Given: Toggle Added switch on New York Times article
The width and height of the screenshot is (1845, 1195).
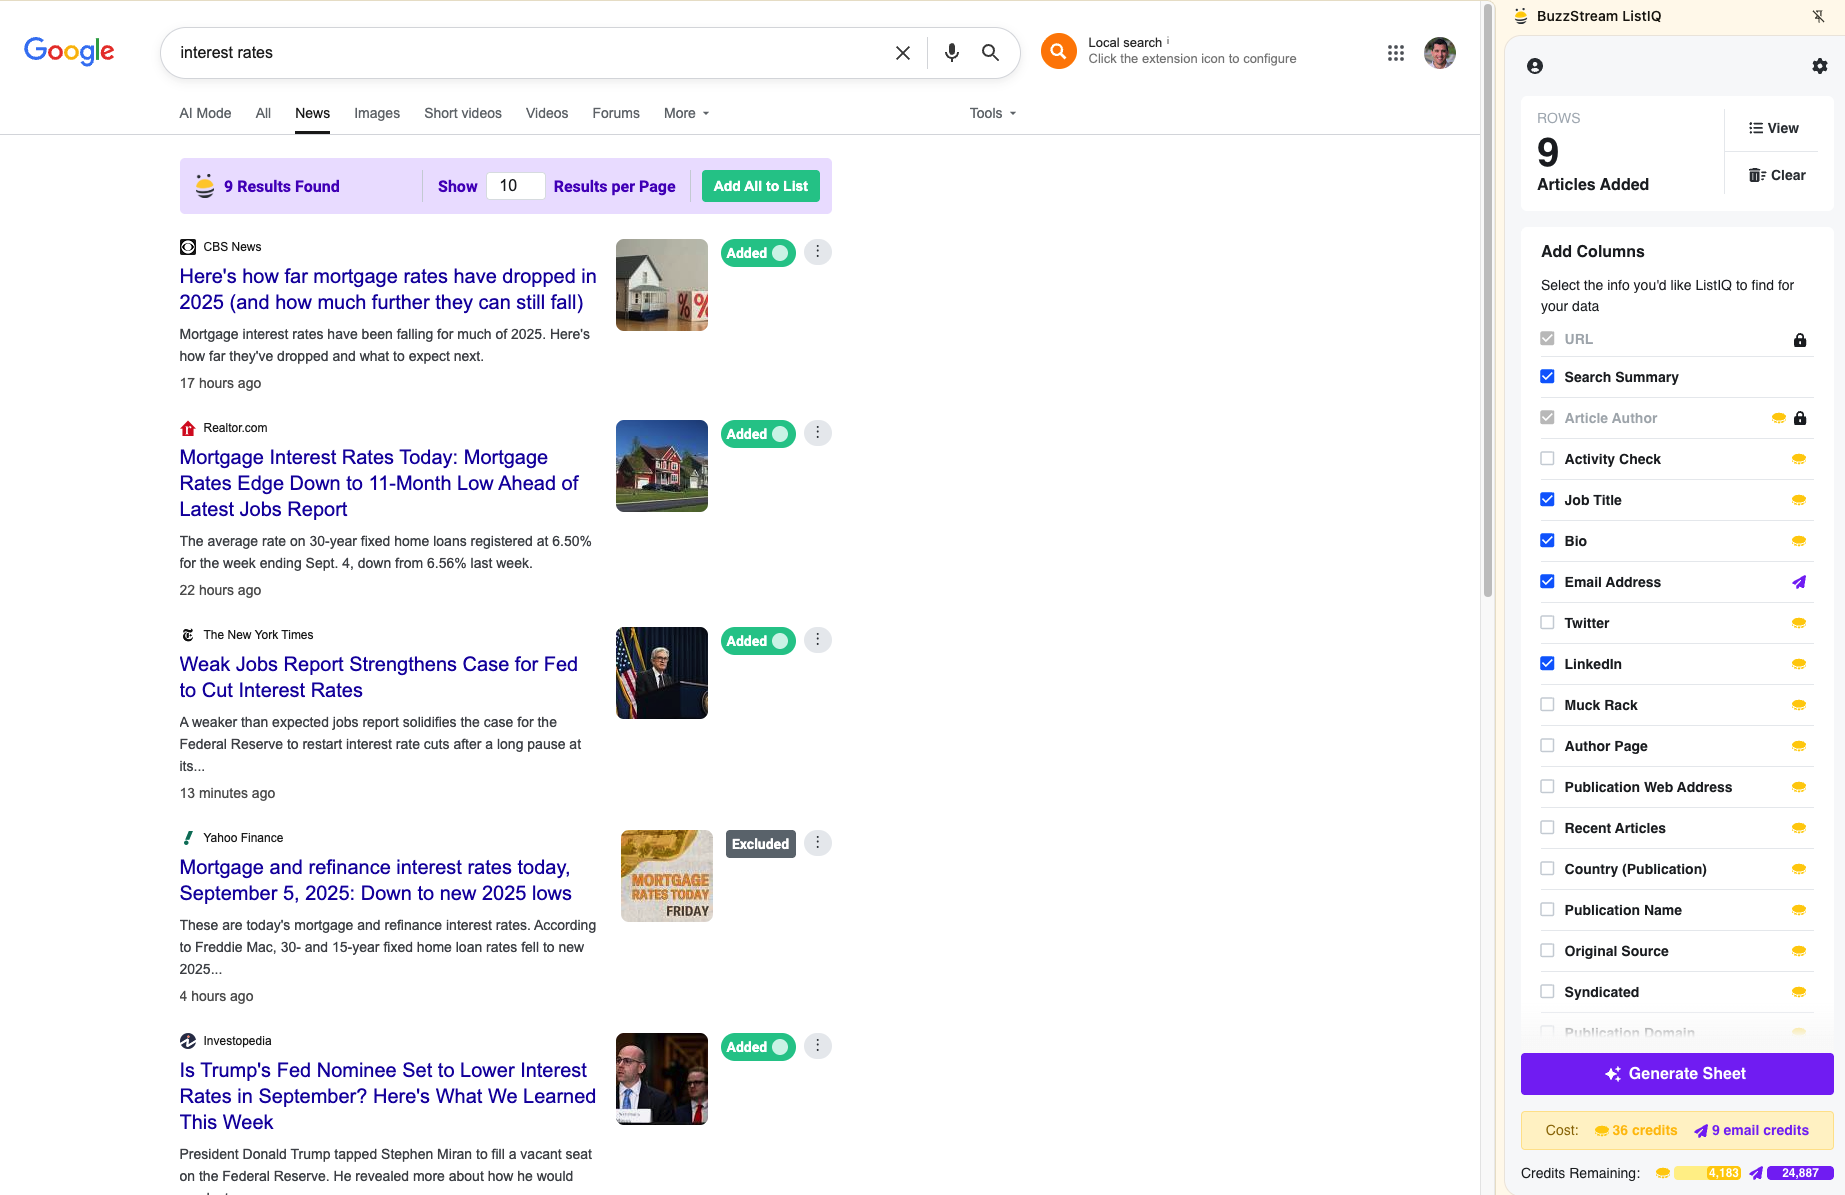Looking at the screenshot, I should (758, 641).
